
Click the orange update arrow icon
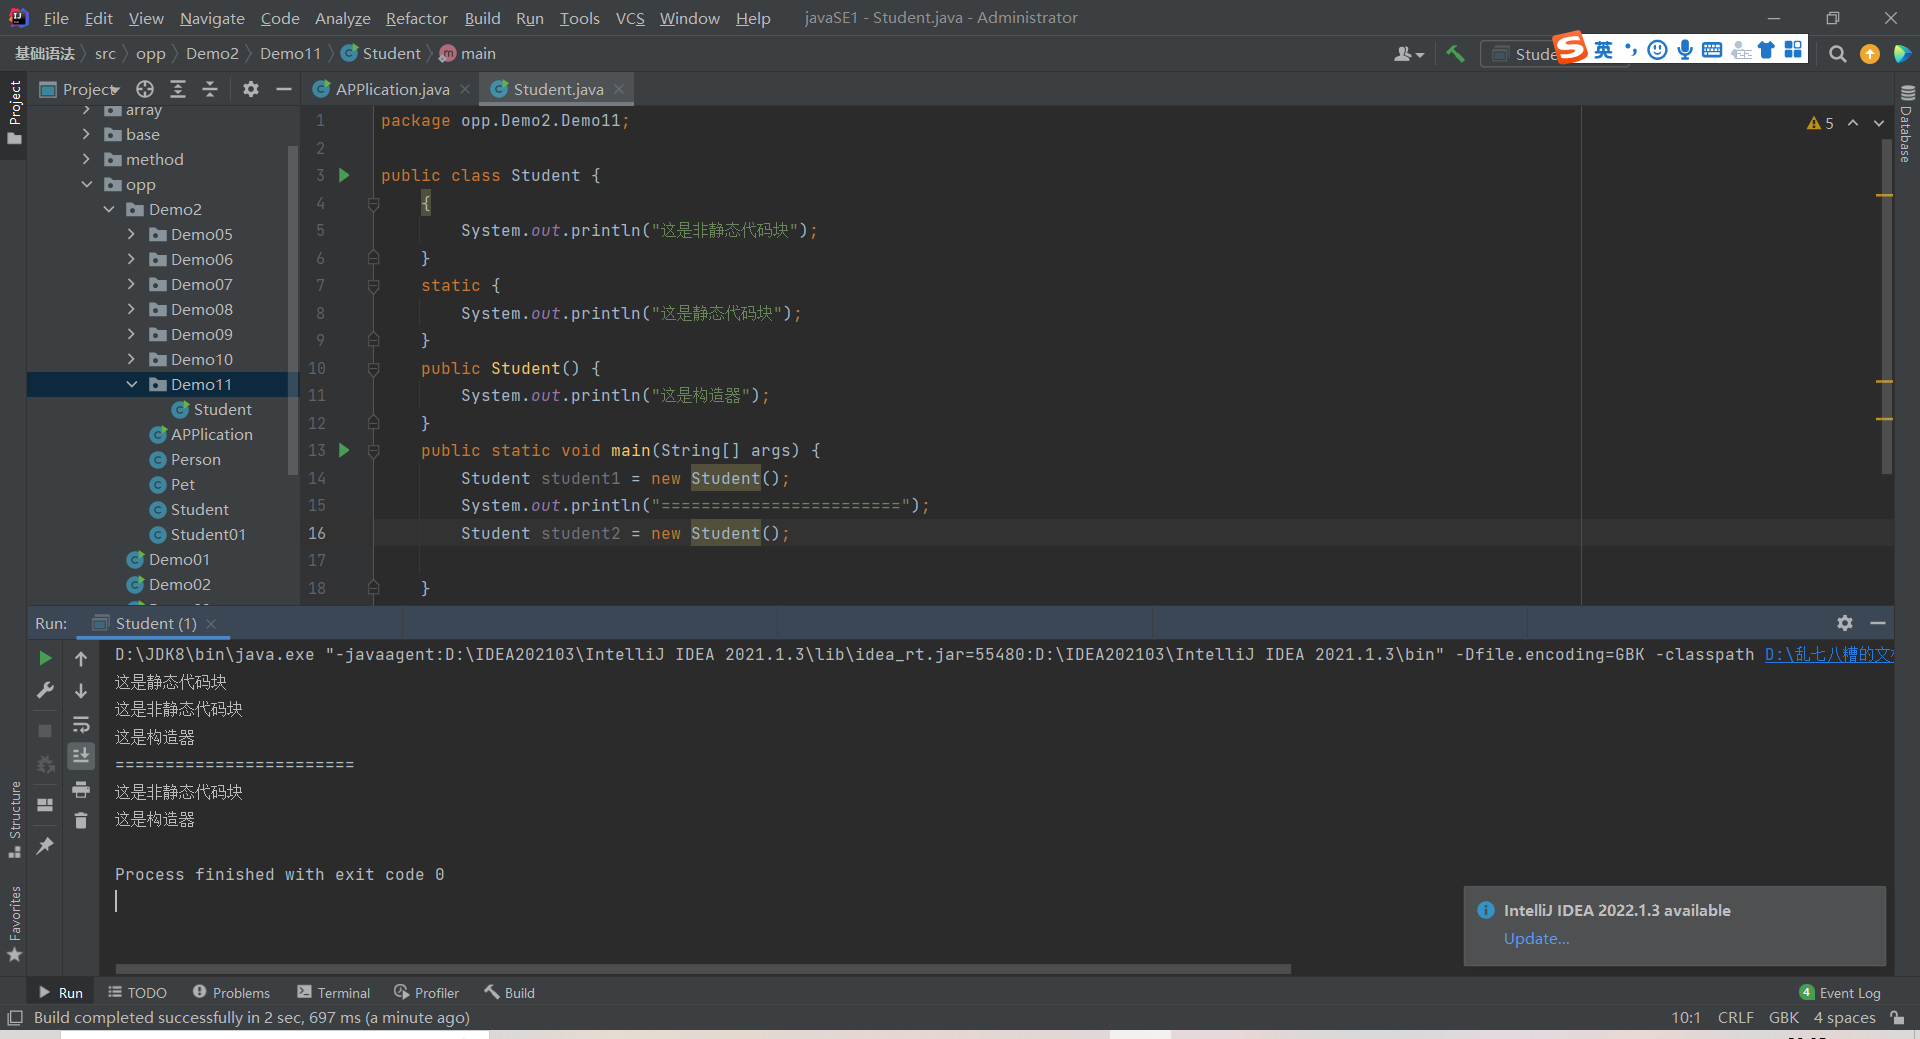pyautogui.click(x=1870, y=54)
